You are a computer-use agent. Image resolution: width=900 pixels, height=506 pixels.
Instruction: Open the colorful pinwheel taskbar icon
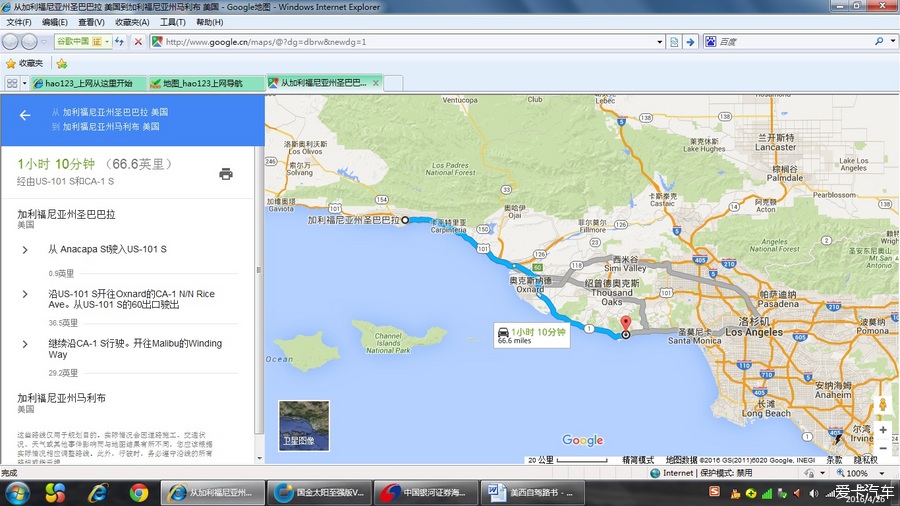[x=56, y=493]
